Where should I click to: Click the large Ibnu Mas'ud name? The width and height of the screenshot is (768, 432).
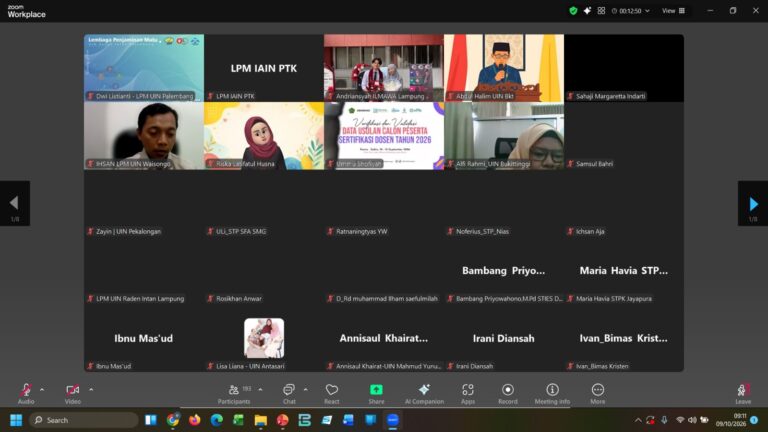144,338
